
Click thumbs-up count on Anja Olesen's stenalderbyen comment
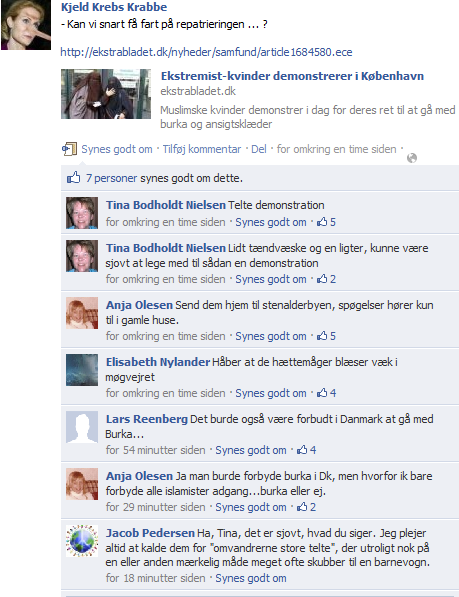click(327, 336)
